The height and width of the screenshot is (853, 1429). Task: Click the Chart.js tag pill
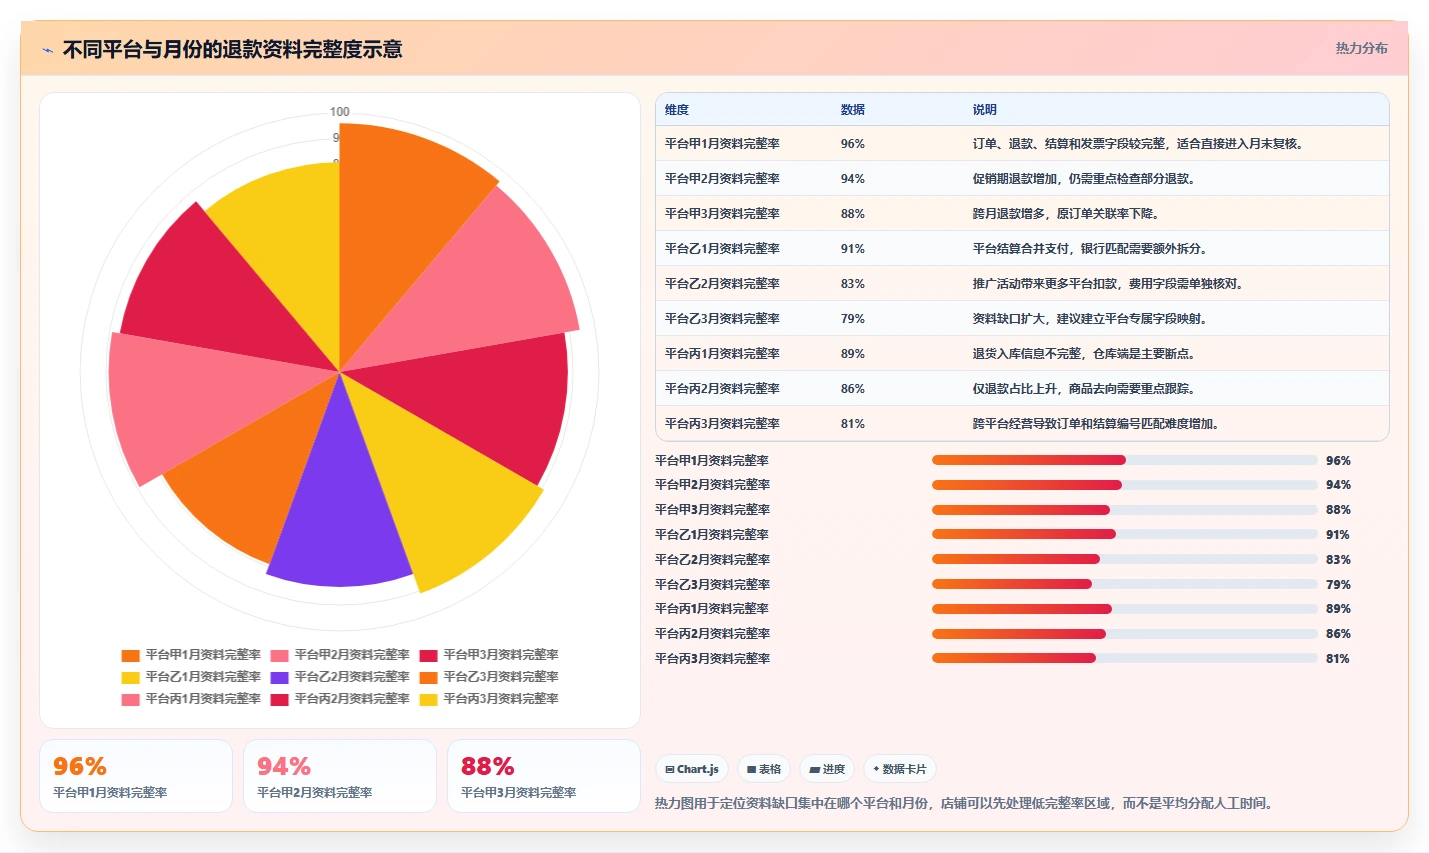click(692, 769)
